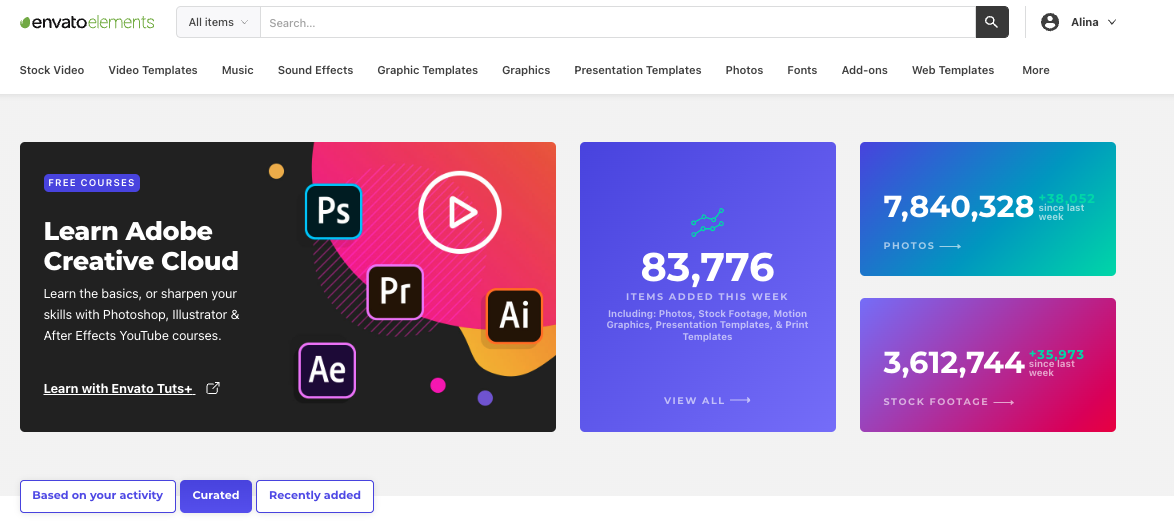Click the Premiere Pr icon
The width and height of the screenshot is (1174, 531).
coord(395,292)
